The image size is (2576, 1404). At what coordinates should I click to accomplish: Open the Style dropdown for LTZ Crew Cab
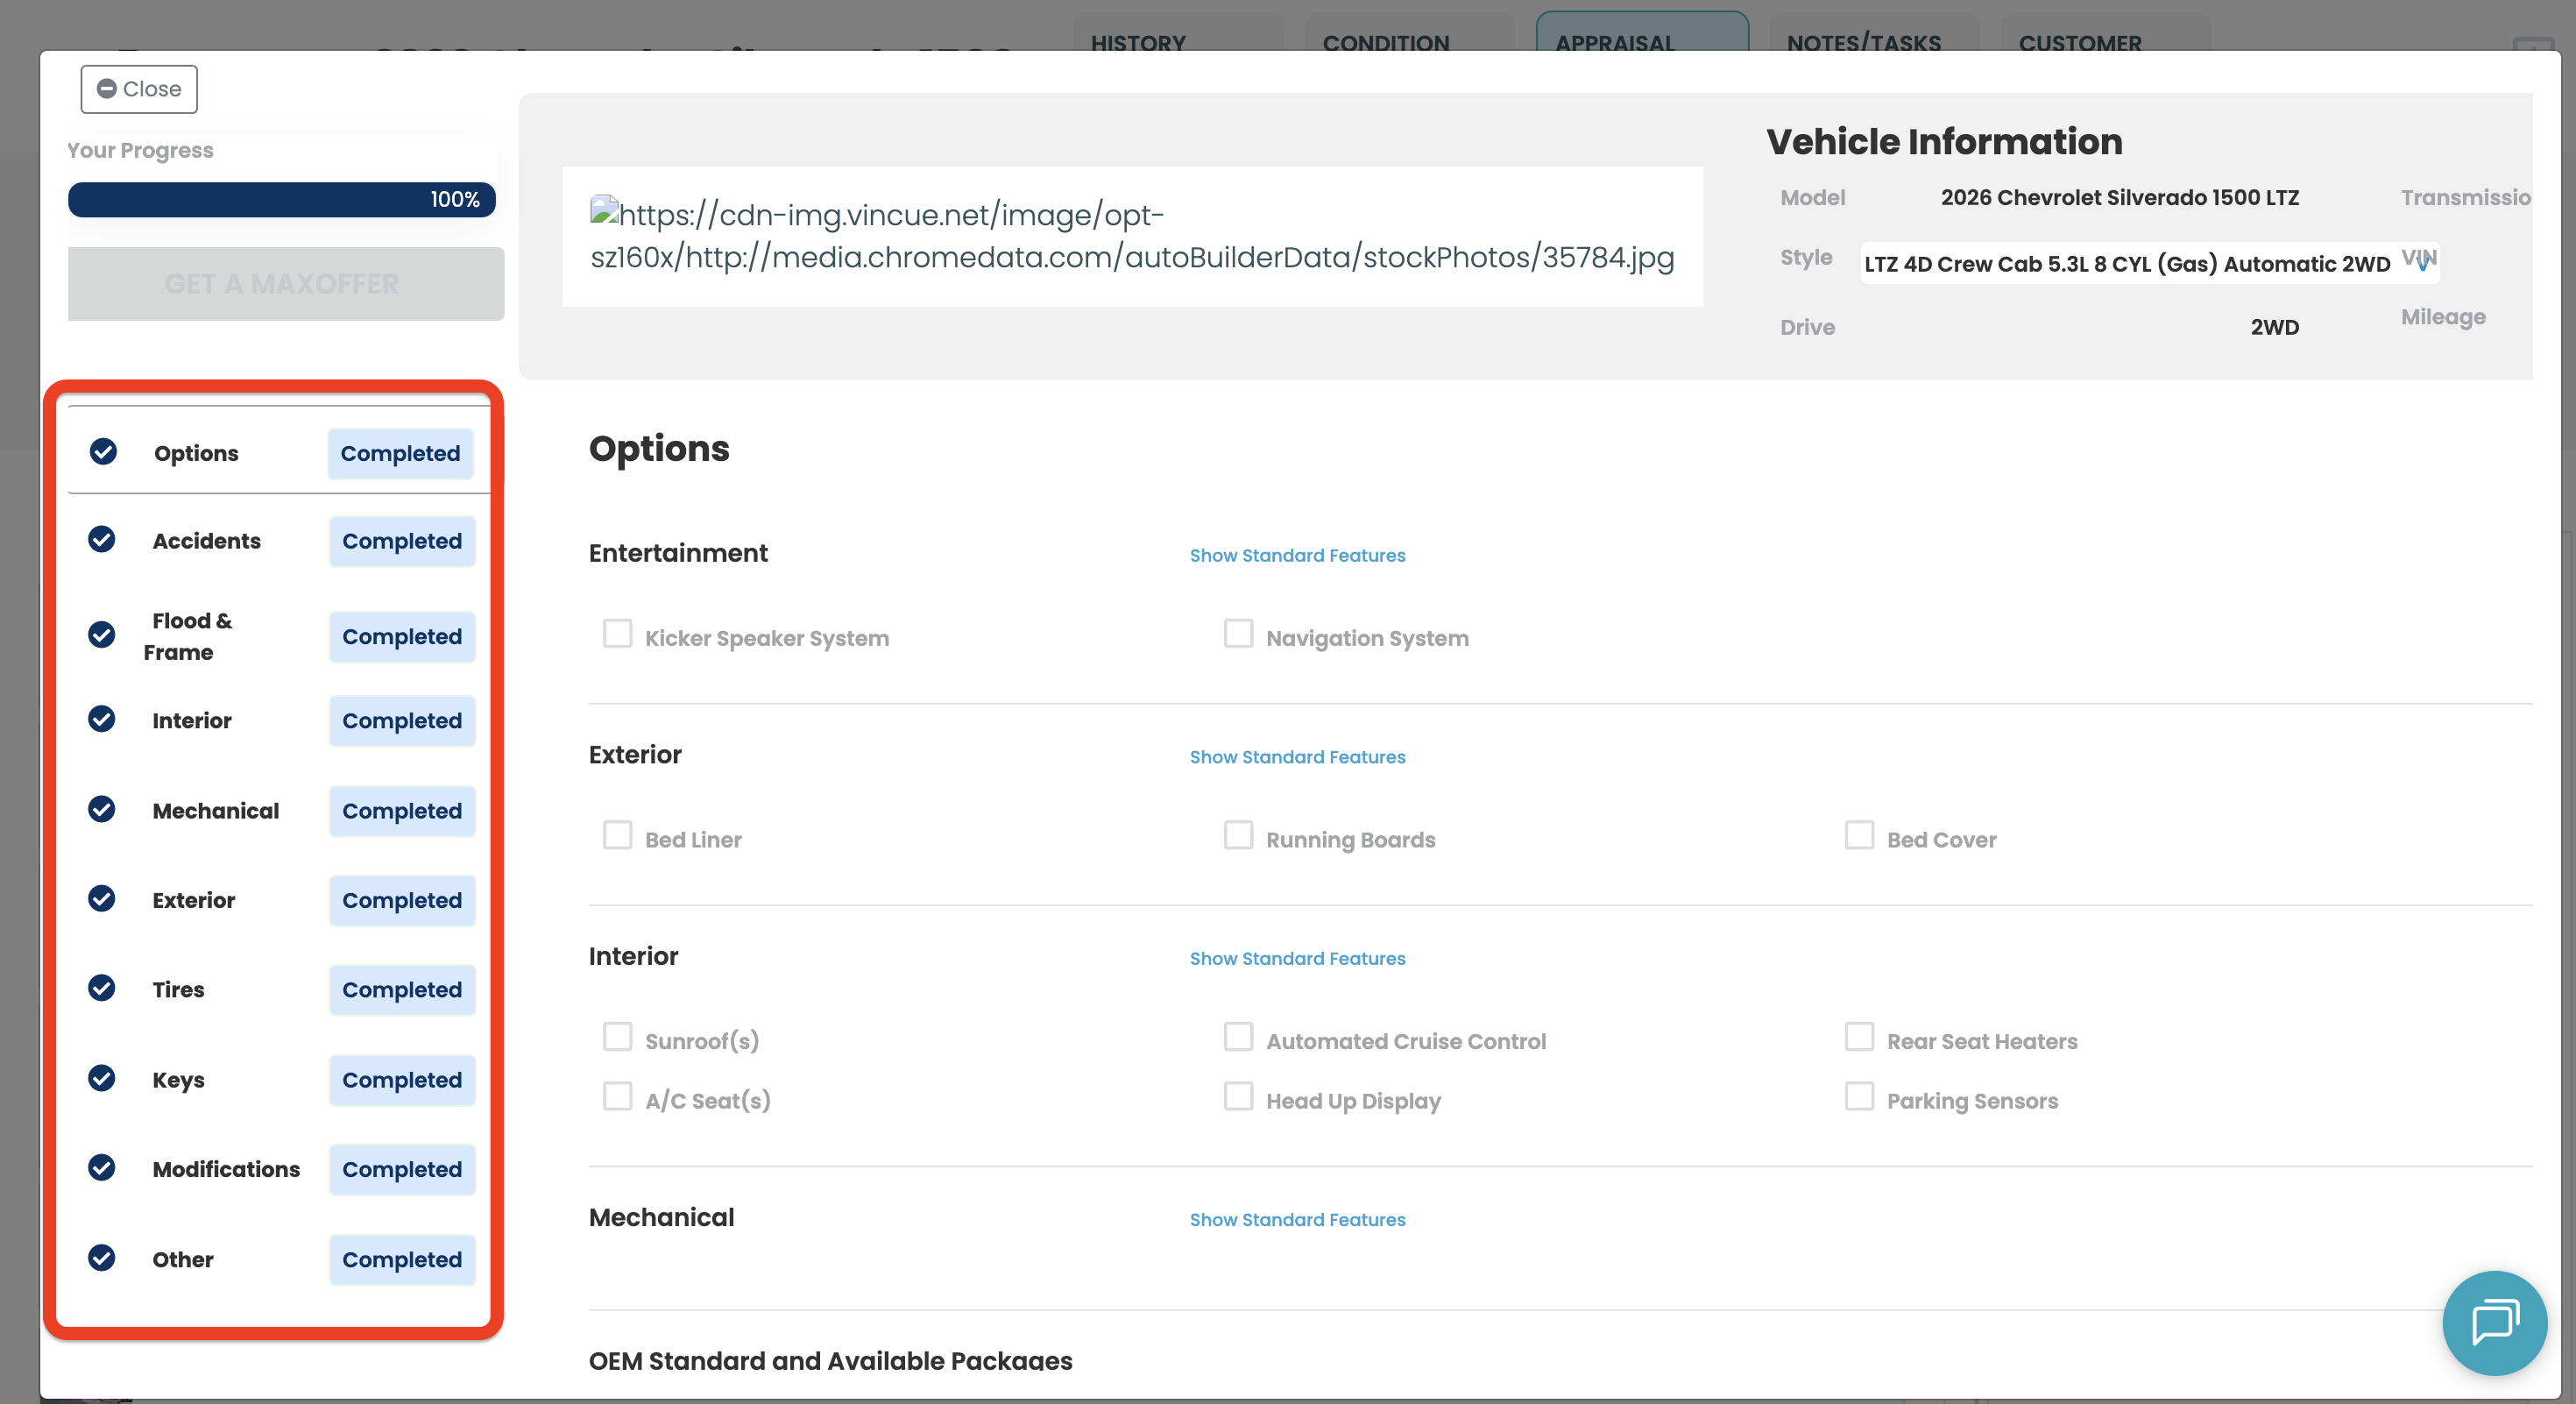pyautogui.click(x=2148, y=264)
